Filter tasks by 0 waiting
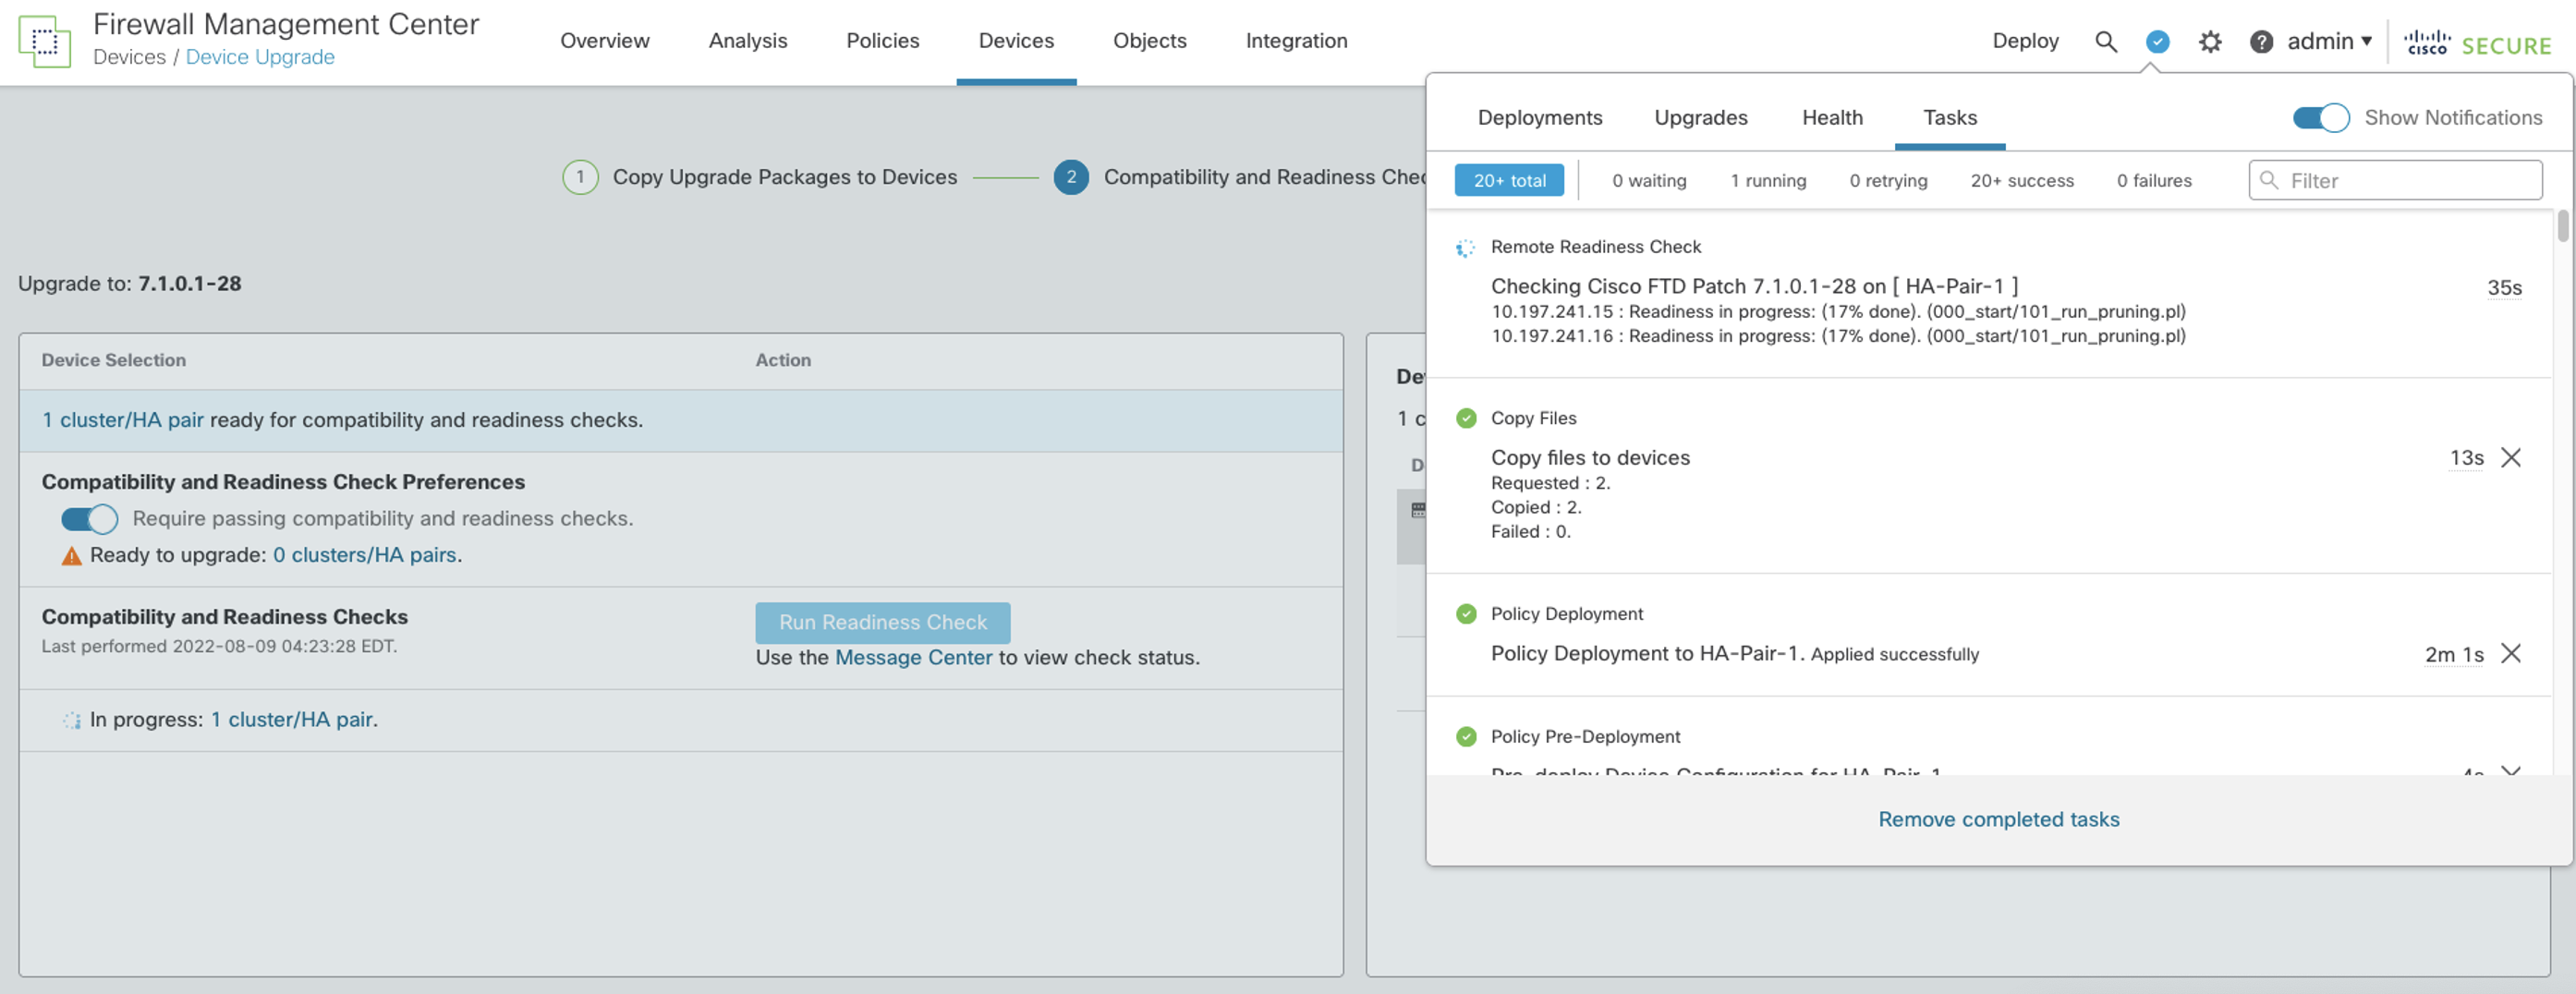This screenshot has height=994, width=2576. [x=1648, y=181]
